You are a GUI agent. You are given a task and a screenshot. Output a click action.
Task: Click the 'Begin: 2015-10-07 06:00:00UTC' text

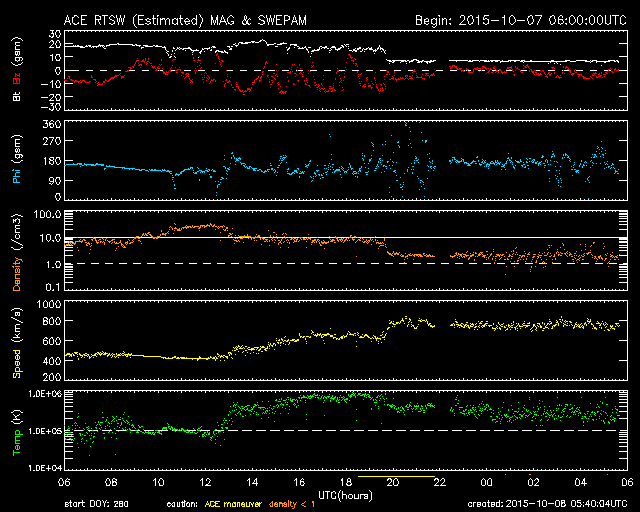(521, 20)
